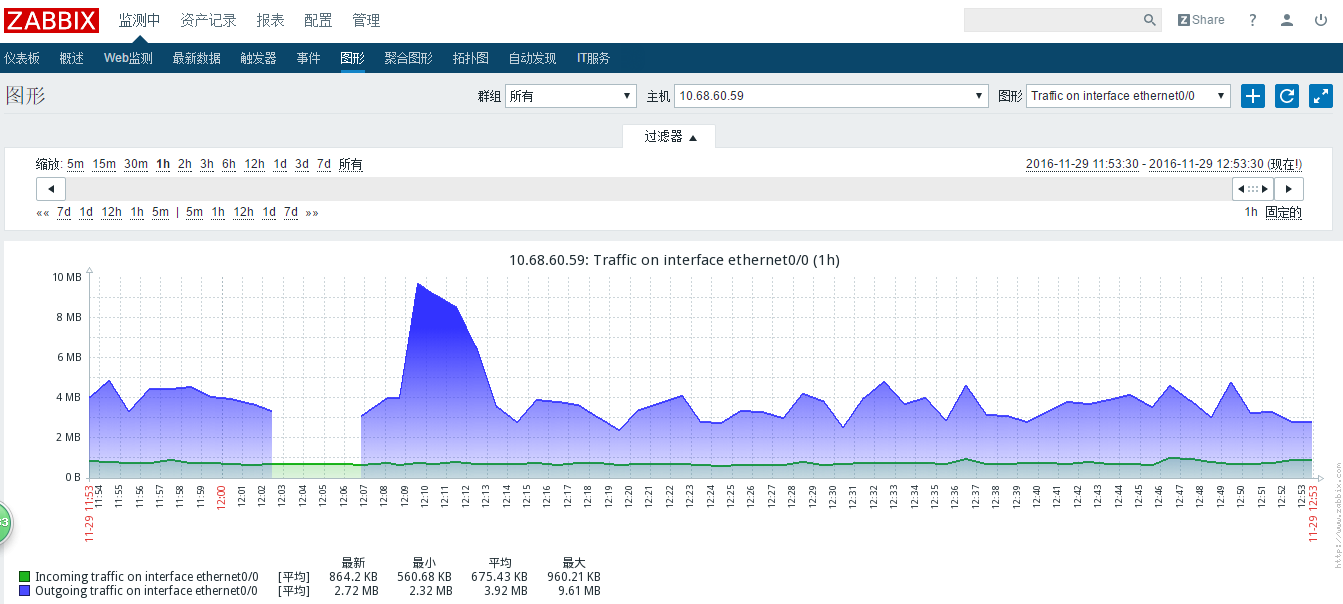Open the user profile icon
The height and width of the screenshot is (604, 1343).
click(1288, 20)
